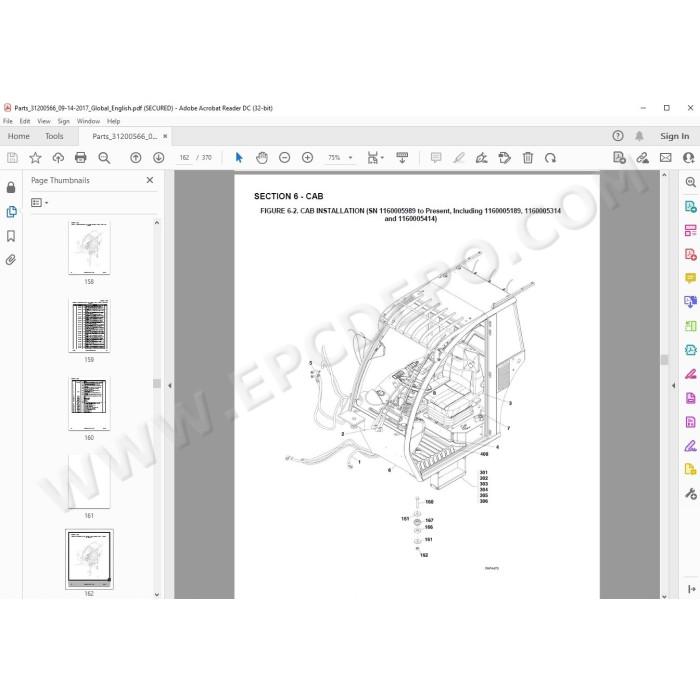
Task: Open the Find text magnifier
Action: tap(104, 158)
